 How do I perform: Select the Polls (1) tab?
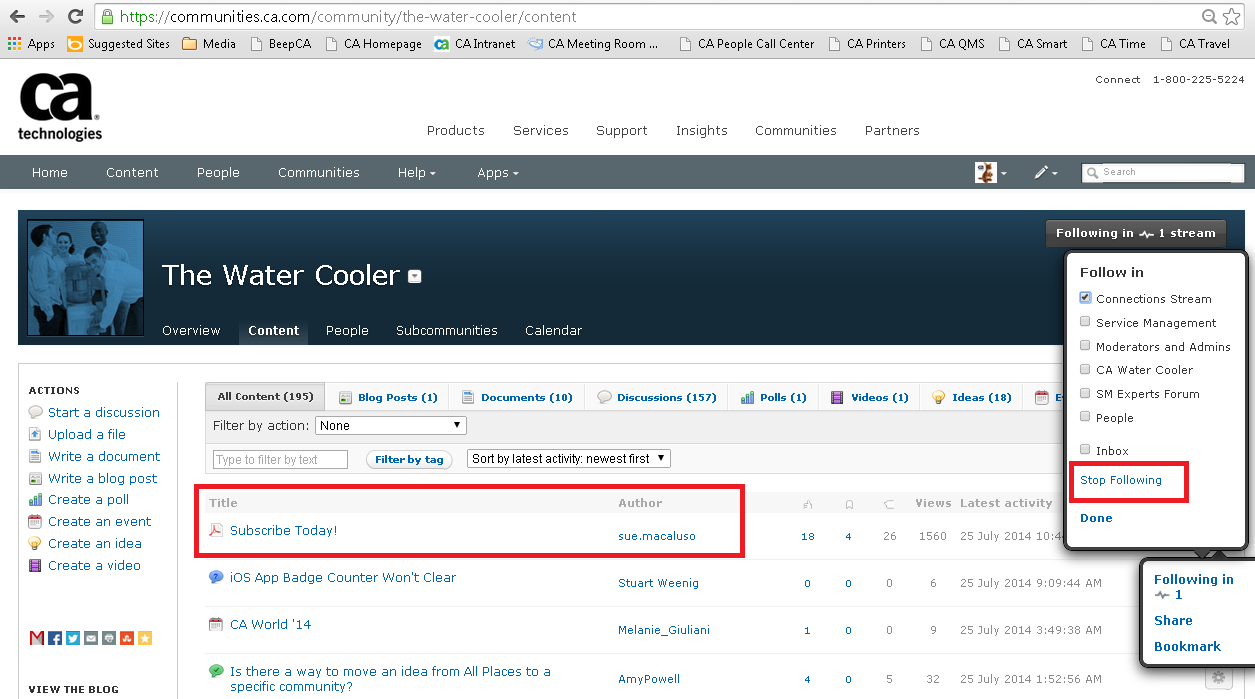[x=774, y=397]
